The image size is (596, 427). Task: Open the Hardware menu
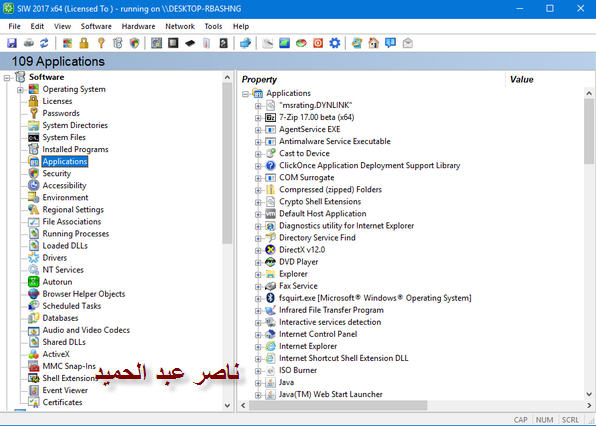[x=138, y=26]
